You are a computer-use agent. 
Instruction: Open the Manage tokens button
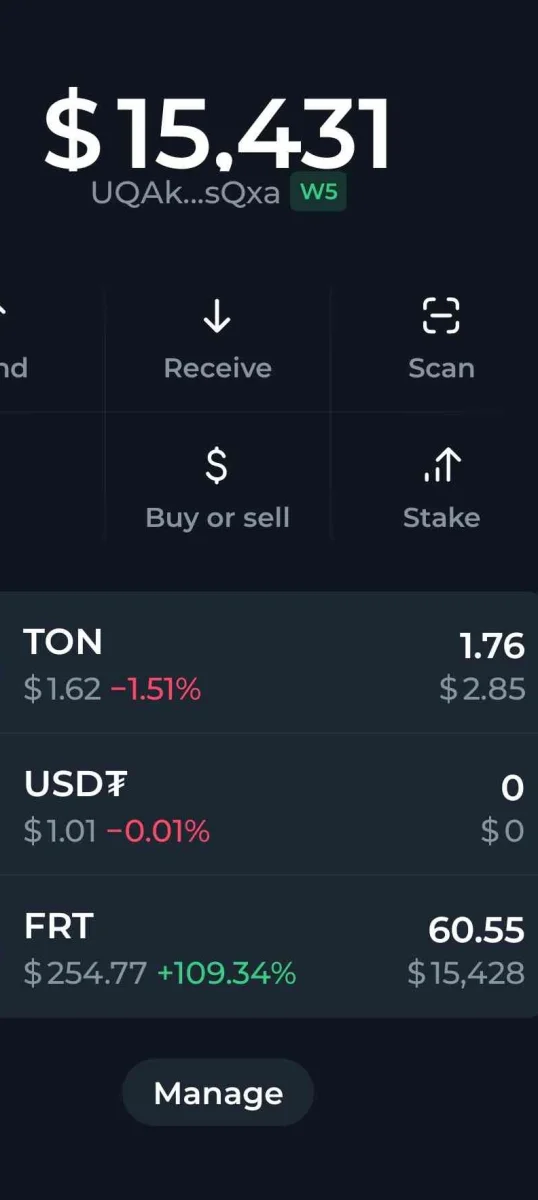tap(218, 1093)
